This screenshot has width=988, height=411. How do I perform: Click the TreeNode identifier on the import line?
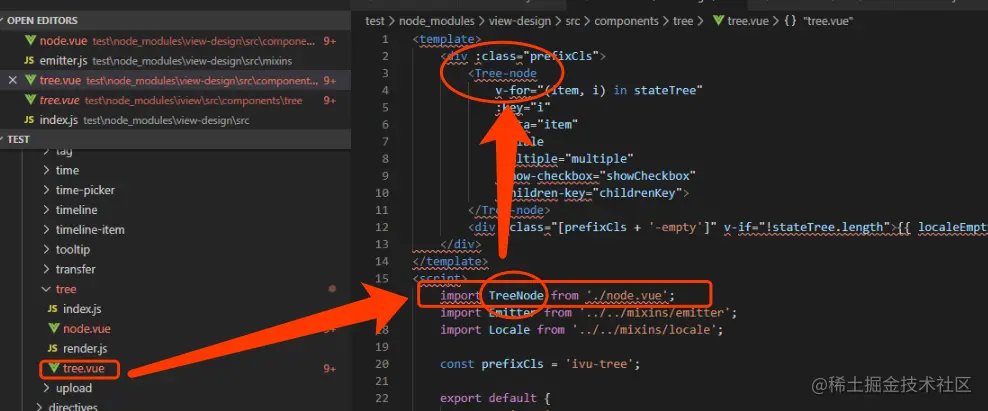click(x=516, y=296)
